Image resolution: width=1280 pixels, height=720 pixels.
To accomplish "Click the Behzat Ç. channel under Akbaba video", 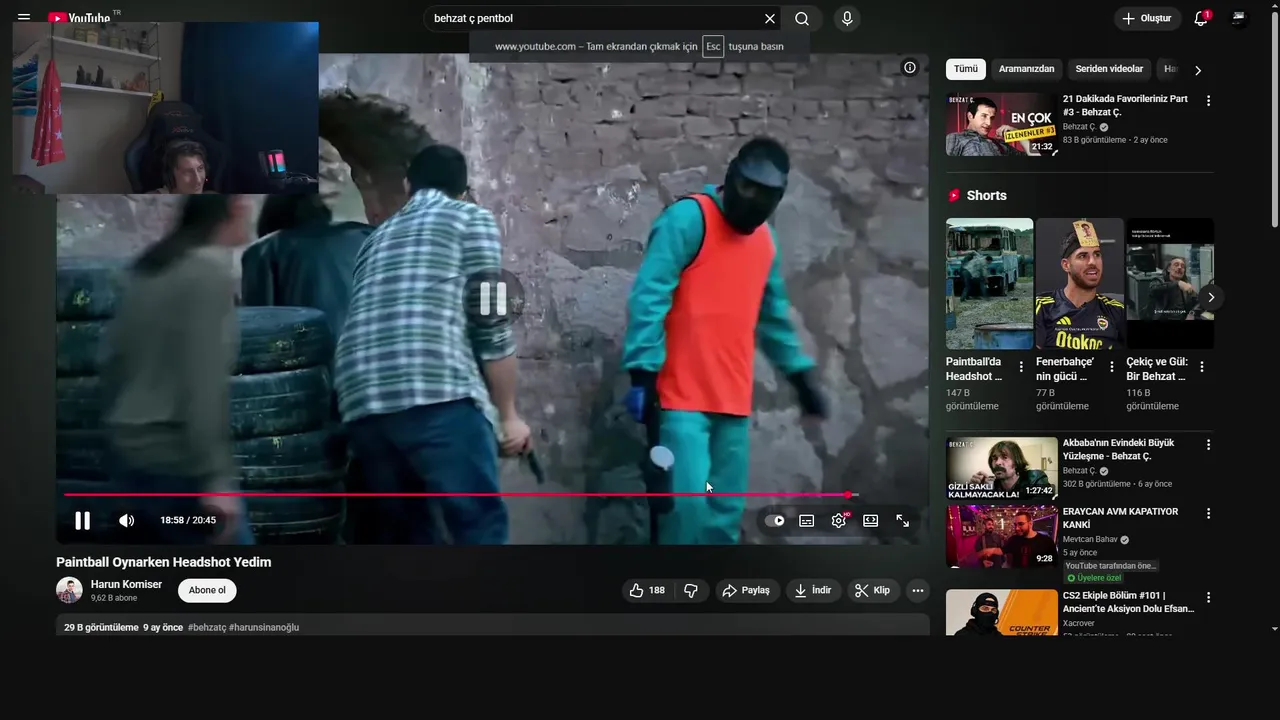I will pos(1080,471).
